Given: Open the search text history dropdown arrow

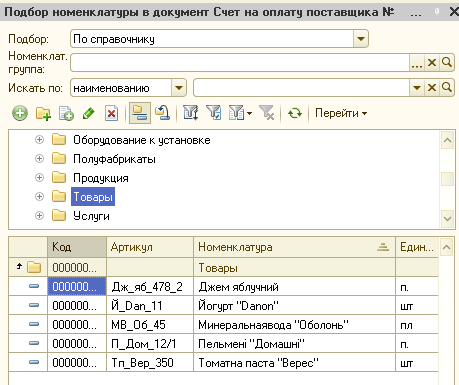Looking at the screenshot, I should pos(417,88).
